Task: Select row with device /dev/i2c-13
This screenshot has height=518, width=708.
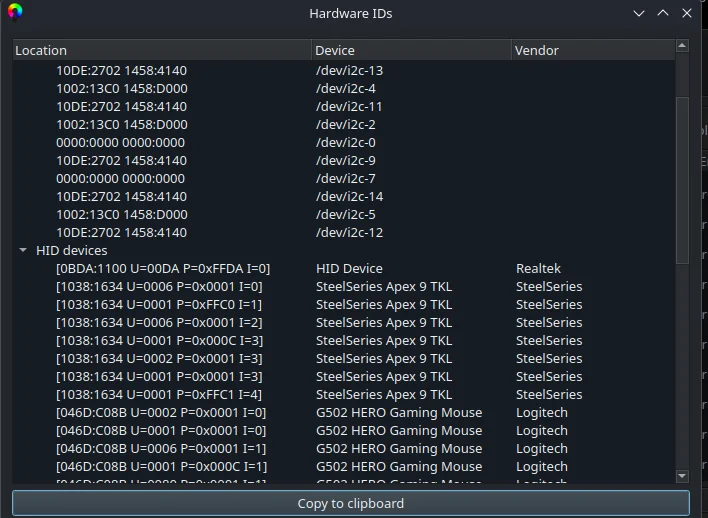Action: pyautogui.click(x=344, y=70)
